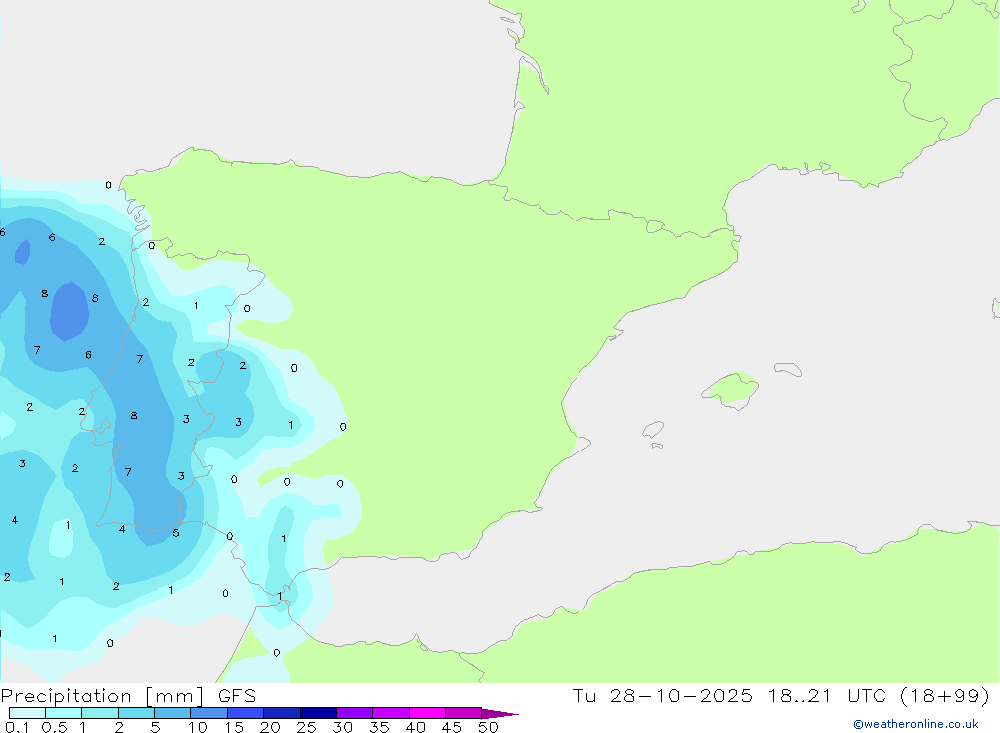Click the '35' legend scale label
Viewport: 1000px width, 733px height.
click(x=379, y=727)
